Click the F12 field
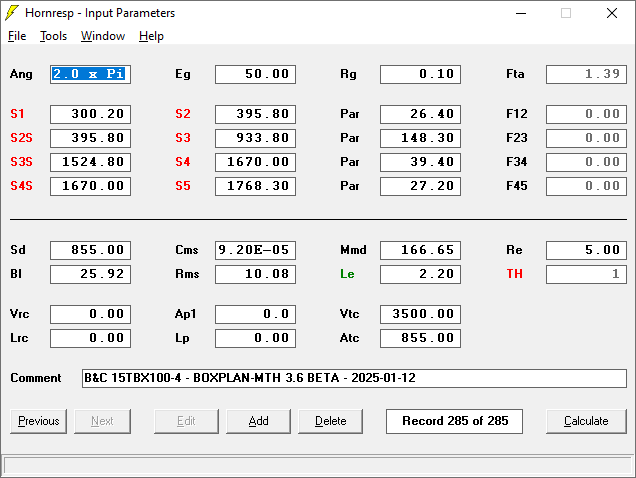 click(x=586, y=114)
